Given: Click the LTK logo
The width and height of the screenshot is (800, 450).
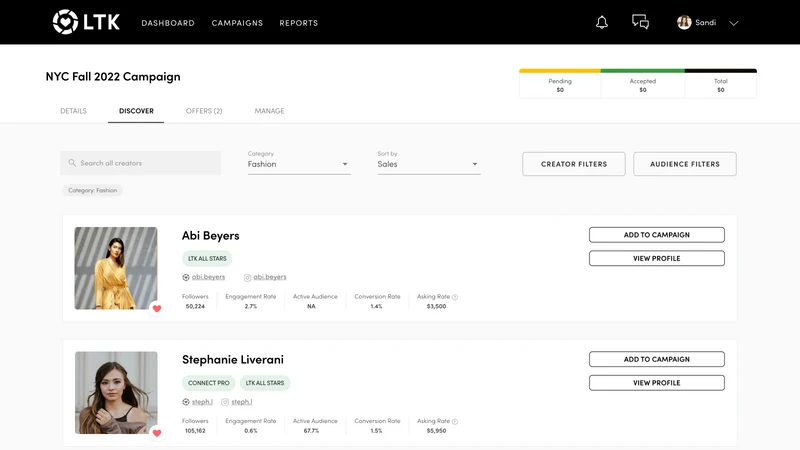Looking at the screenshot, I should click(x=86, y=22).
